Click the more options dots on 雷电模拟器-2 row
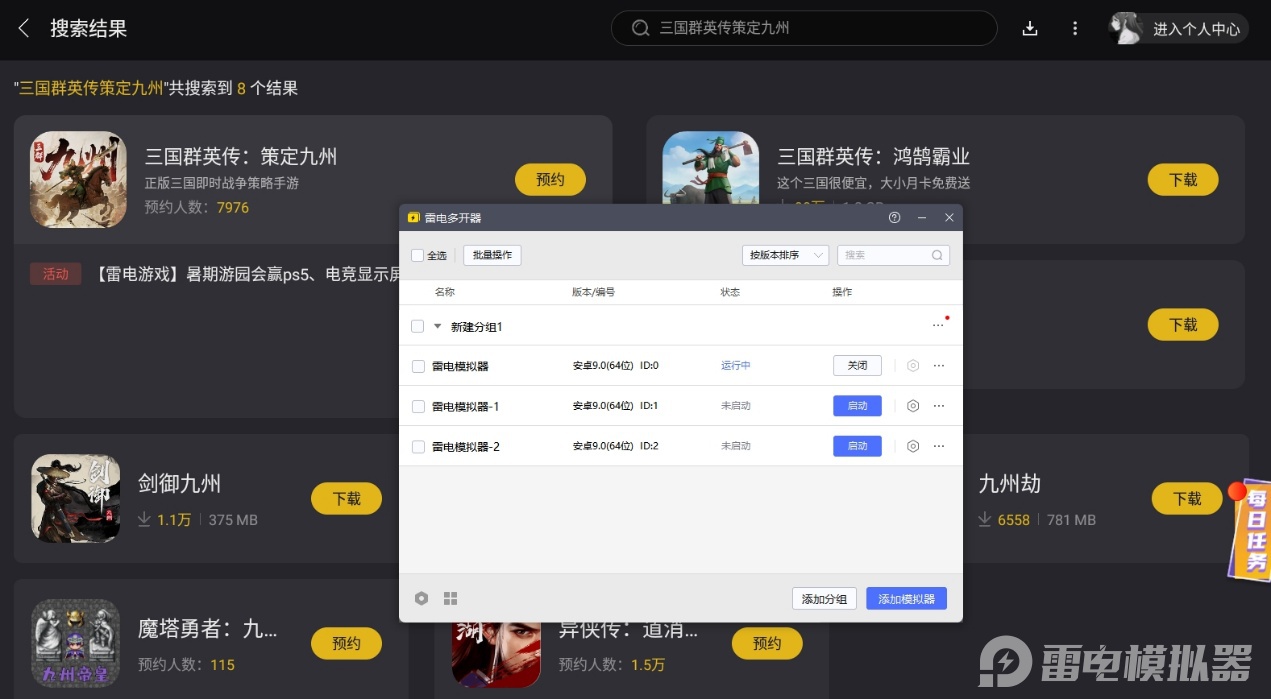Viewport: 1271px width, 699px height. [939, 446]
